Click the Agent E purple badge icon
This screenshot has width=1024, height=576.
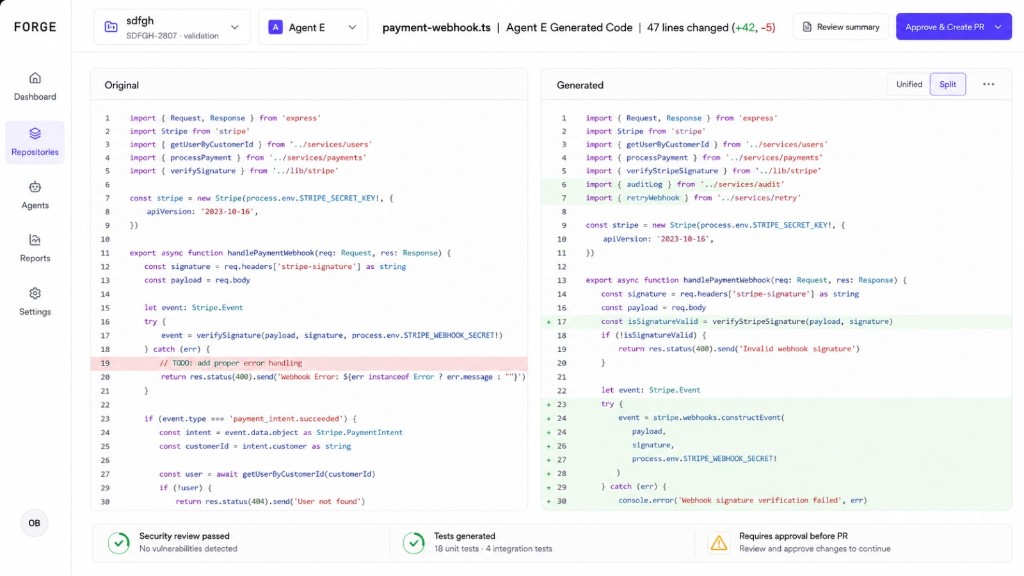coord(276,27)
